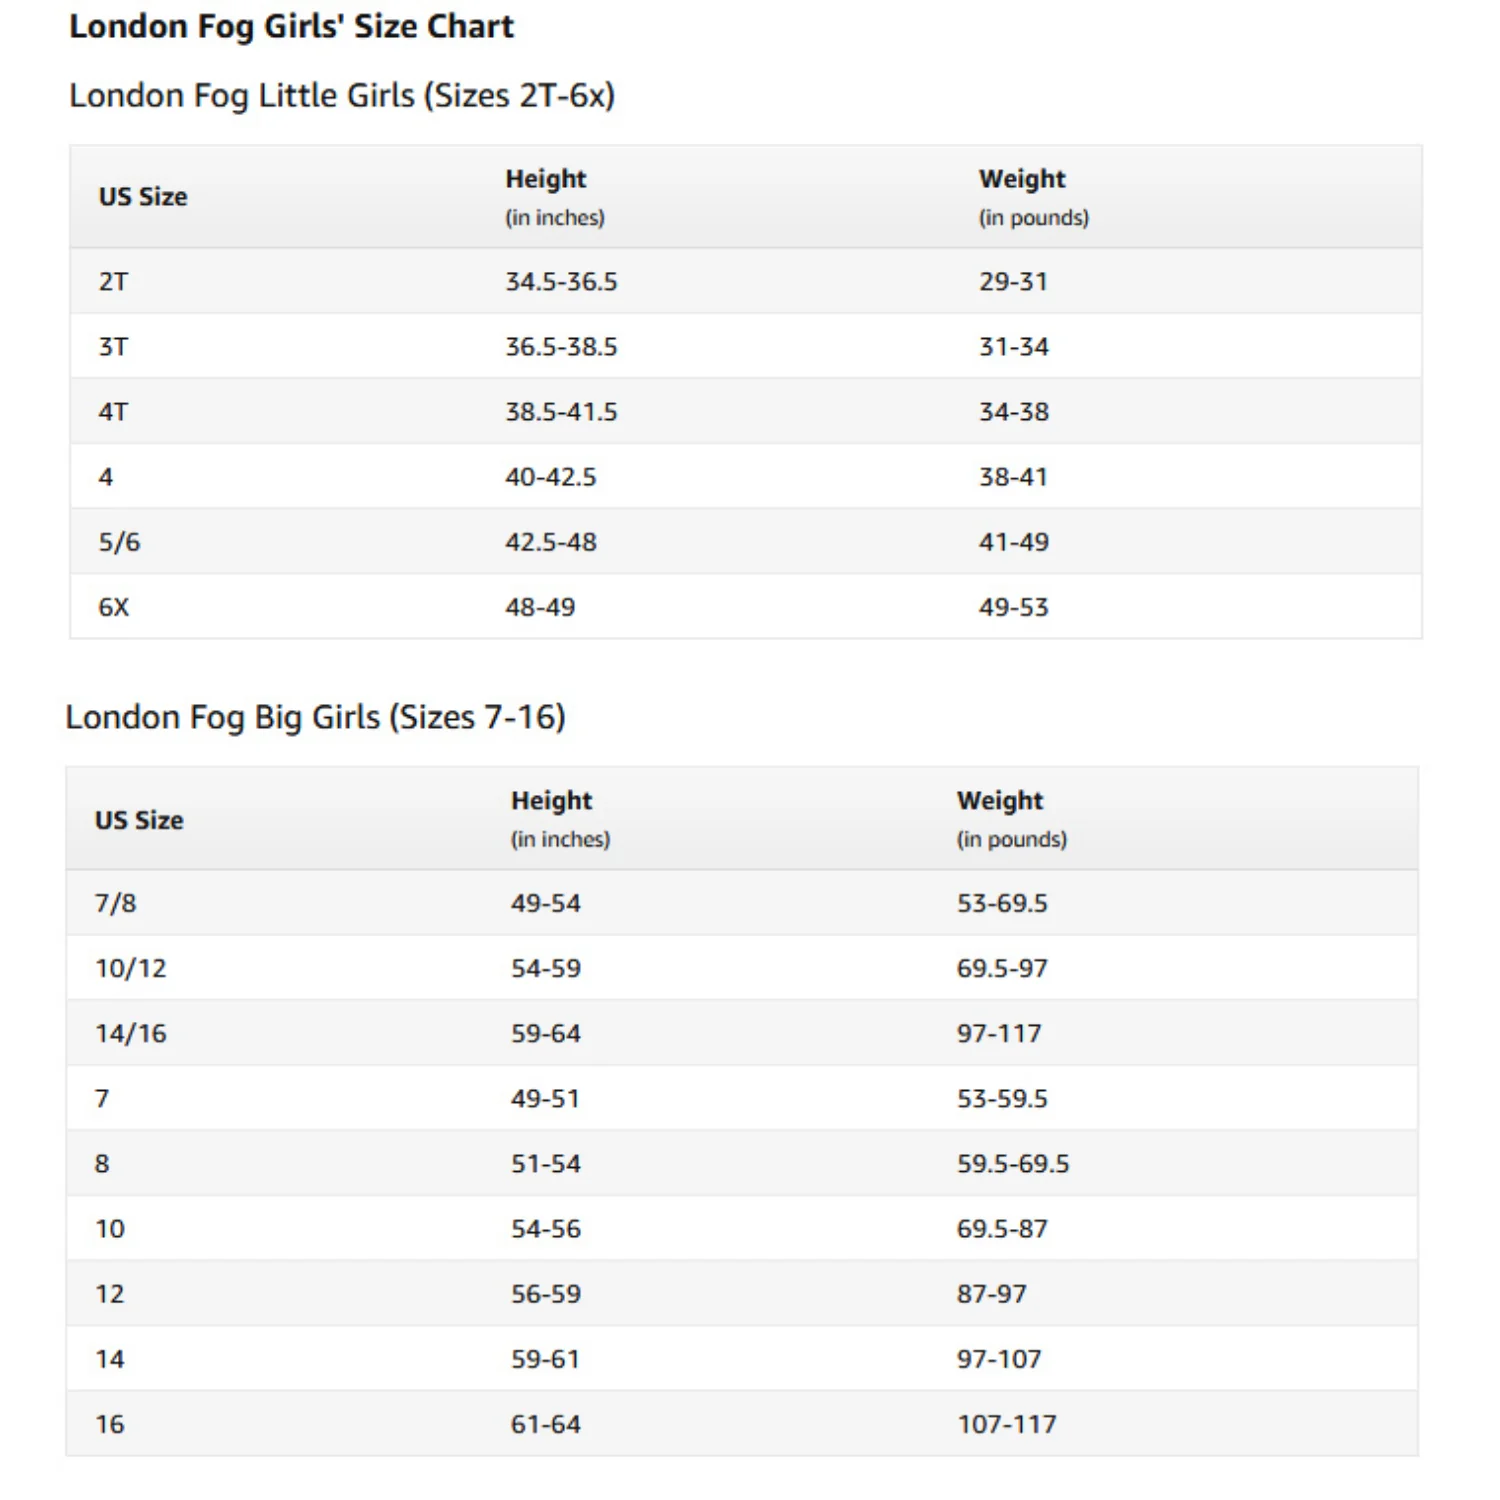The image size is (1500, 1500).
Task: Select the 7/8 size row
Action: [x=742, y=903]
